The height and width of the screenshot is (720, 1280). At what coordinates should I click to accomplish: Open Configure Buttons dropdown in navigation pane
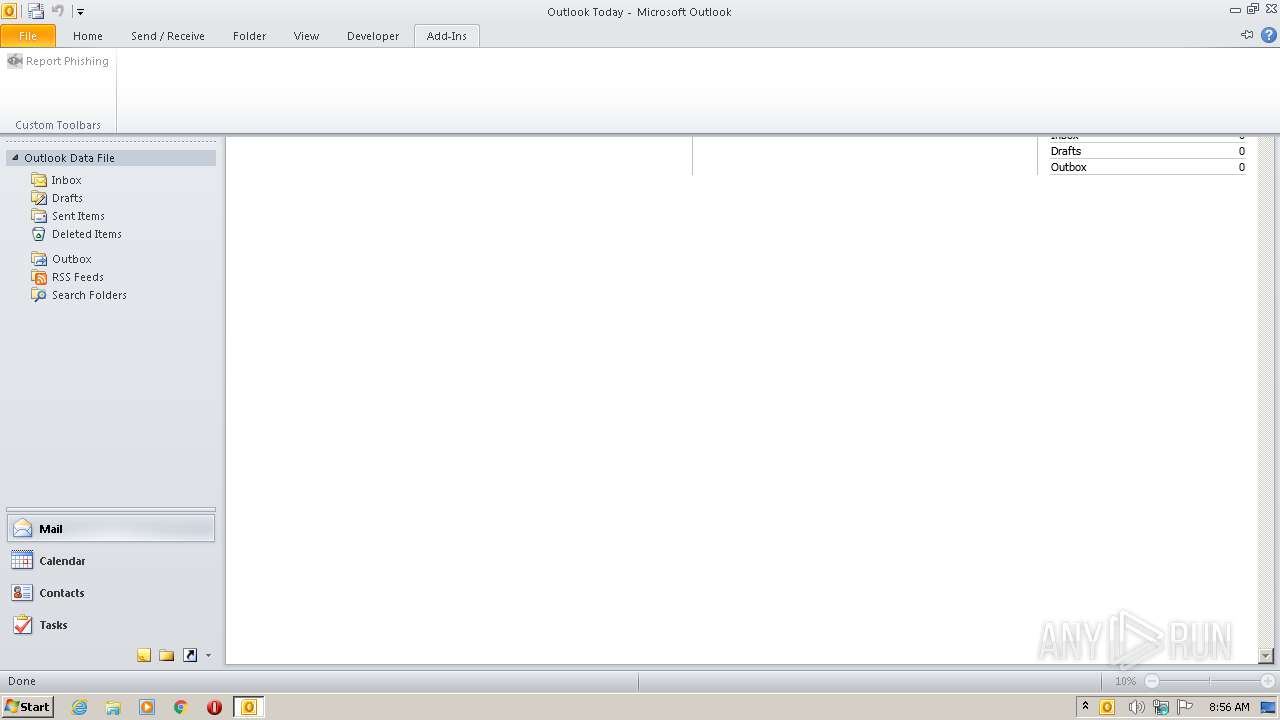(208, 656)
